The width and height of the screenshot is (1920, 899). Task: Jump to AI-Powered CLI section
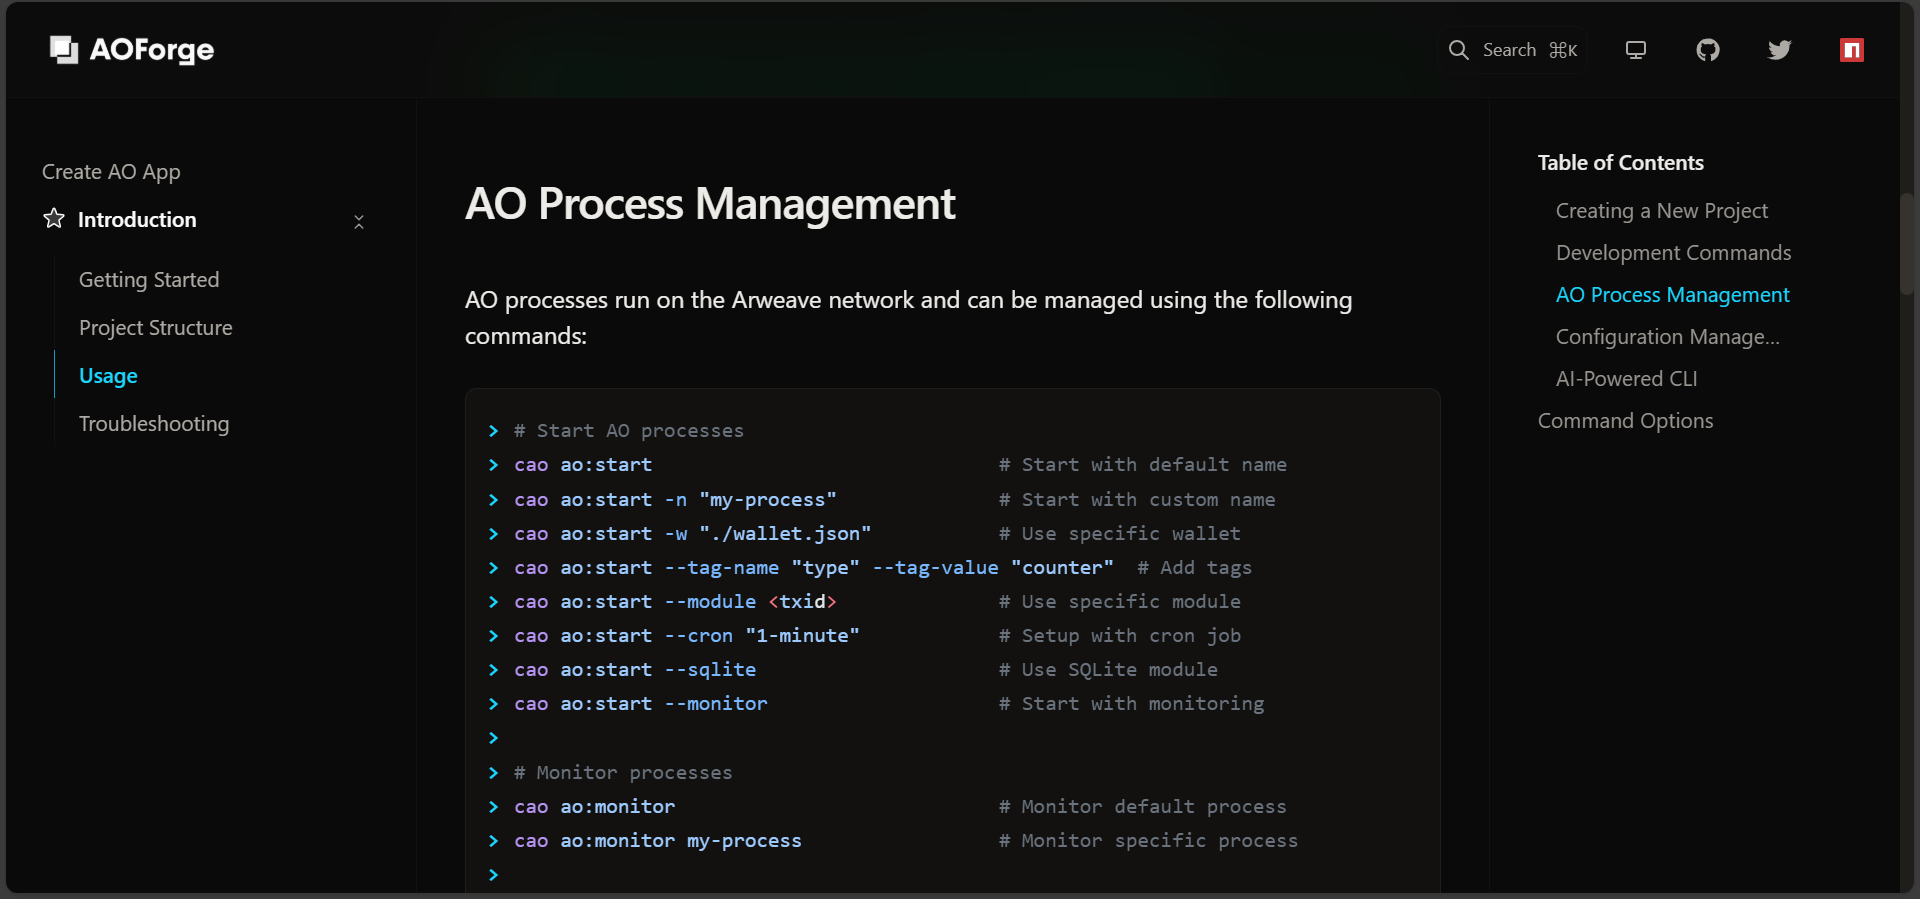tap(1626, 379)
